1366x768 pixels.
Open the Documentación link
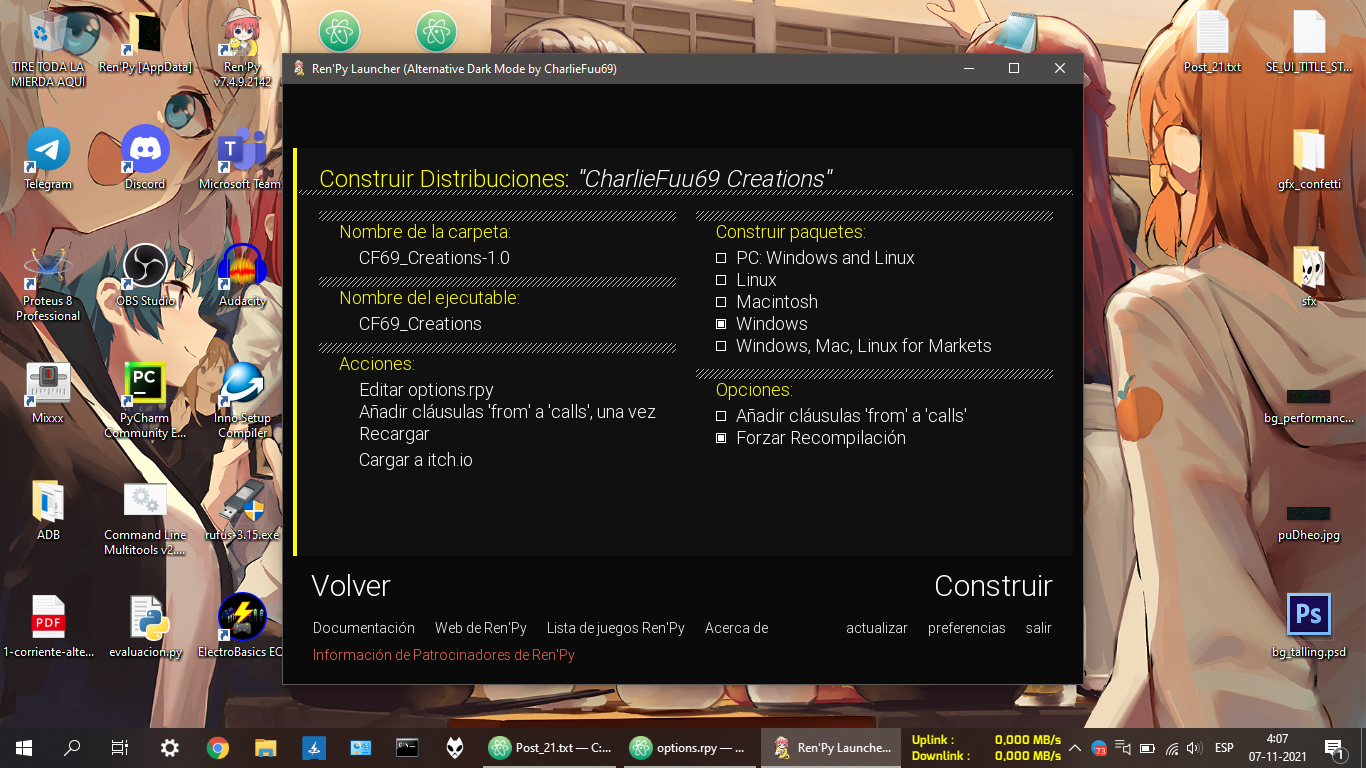point(363,628)
